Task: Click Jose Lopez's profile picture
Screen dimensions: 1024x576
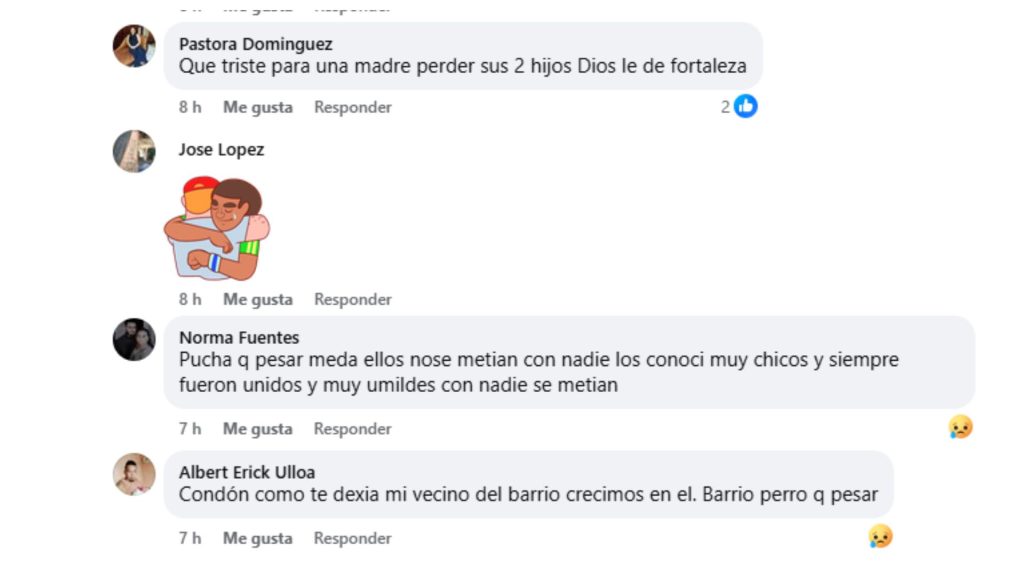Action: pos(133,153)
